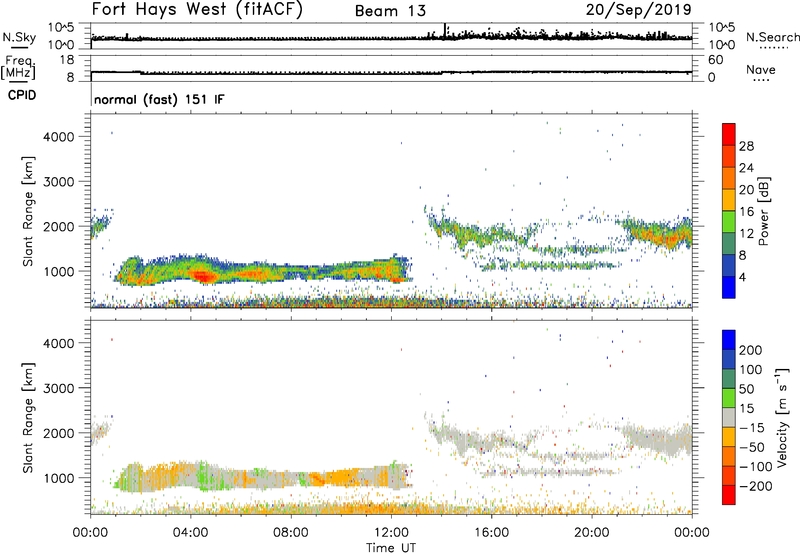Screen dimensions: 800x554
Task: Click the yellow-orange 16-20 dB power swatch
Action: coord(729,199)
